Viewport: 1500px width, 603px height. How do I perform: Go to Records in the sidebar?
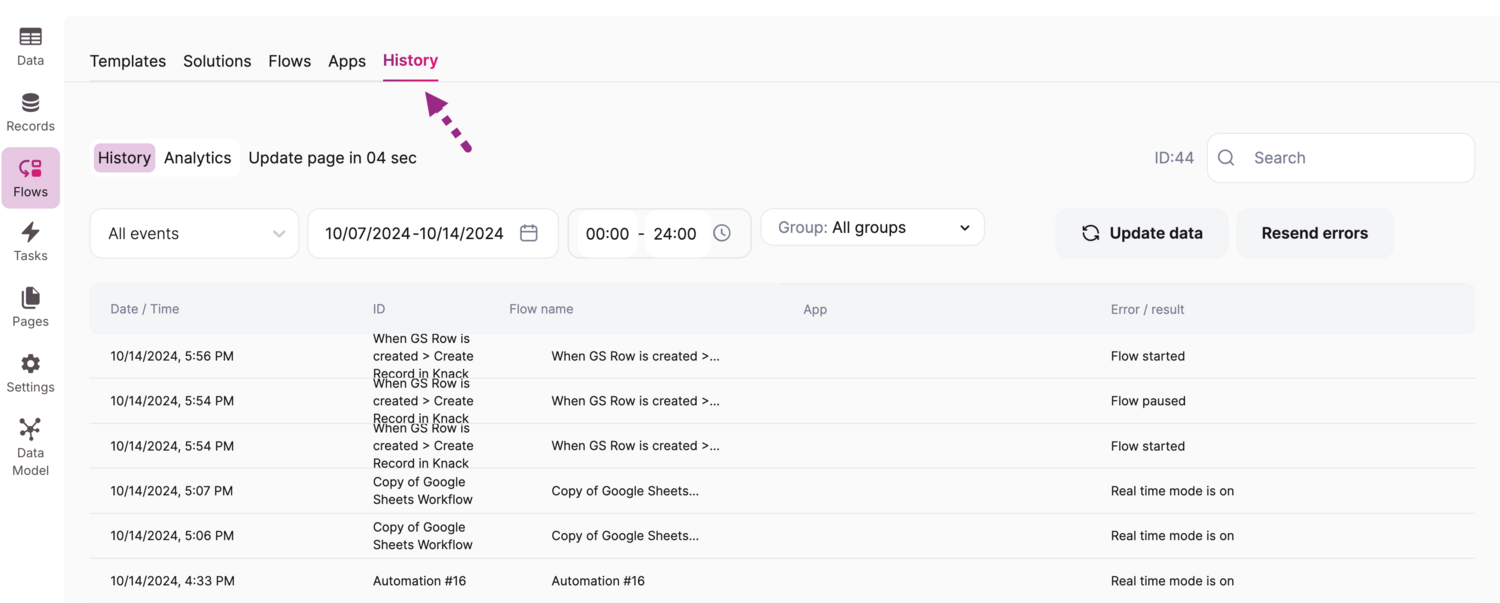[x=30, y=112]
